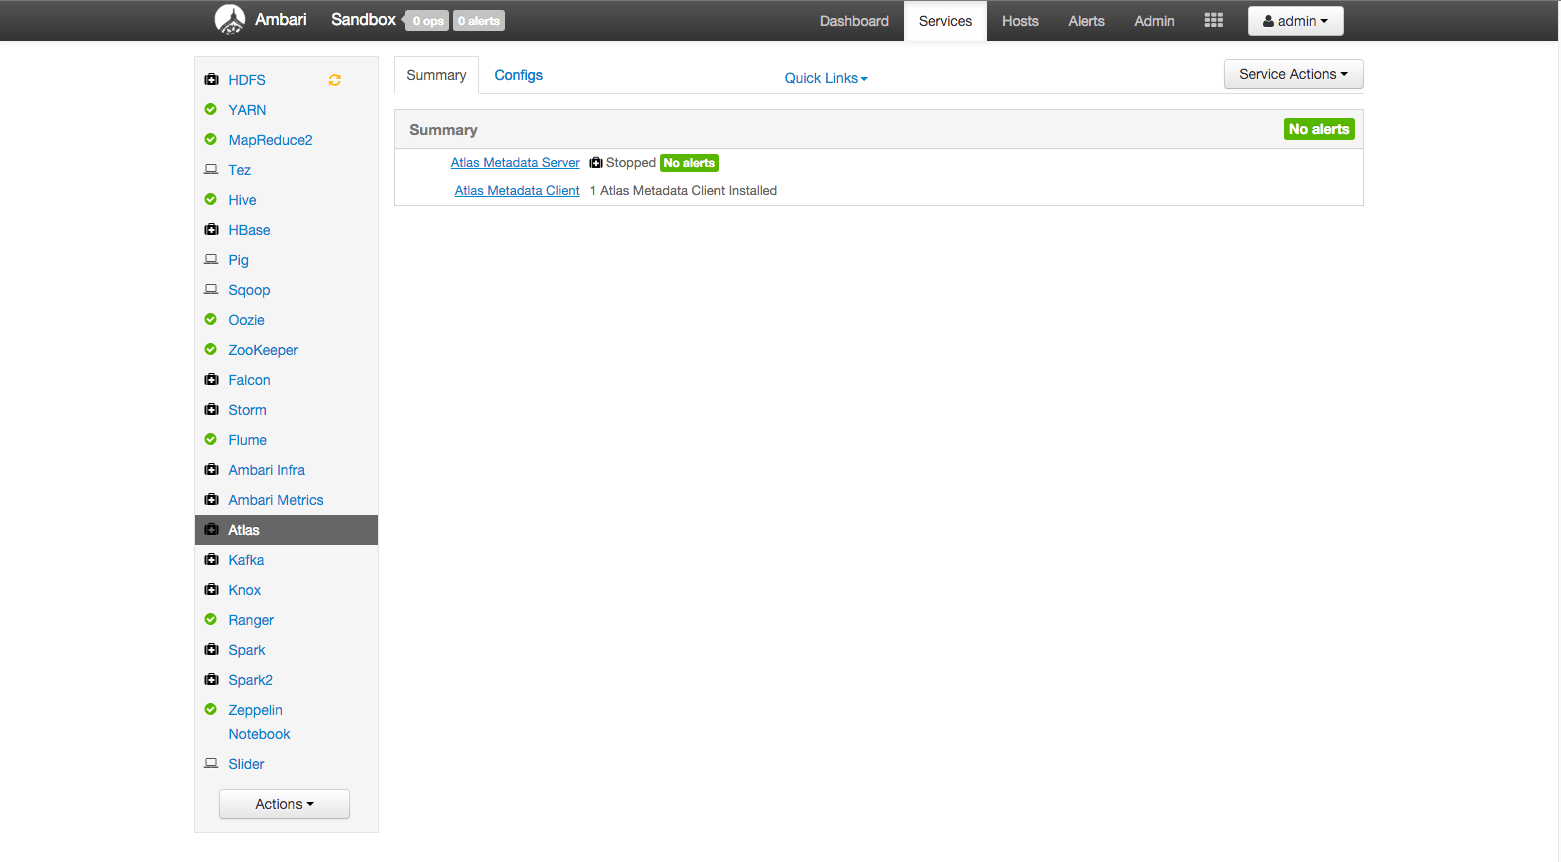Click the HDFS restart-required refresh icon

coord(335,80)
